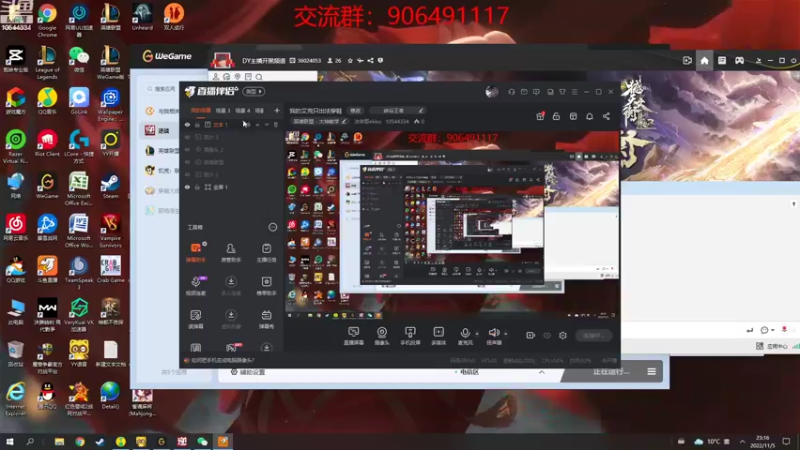Toggle visibility of 全屏 1 source

pyautogui.click(x=187, y=187)
